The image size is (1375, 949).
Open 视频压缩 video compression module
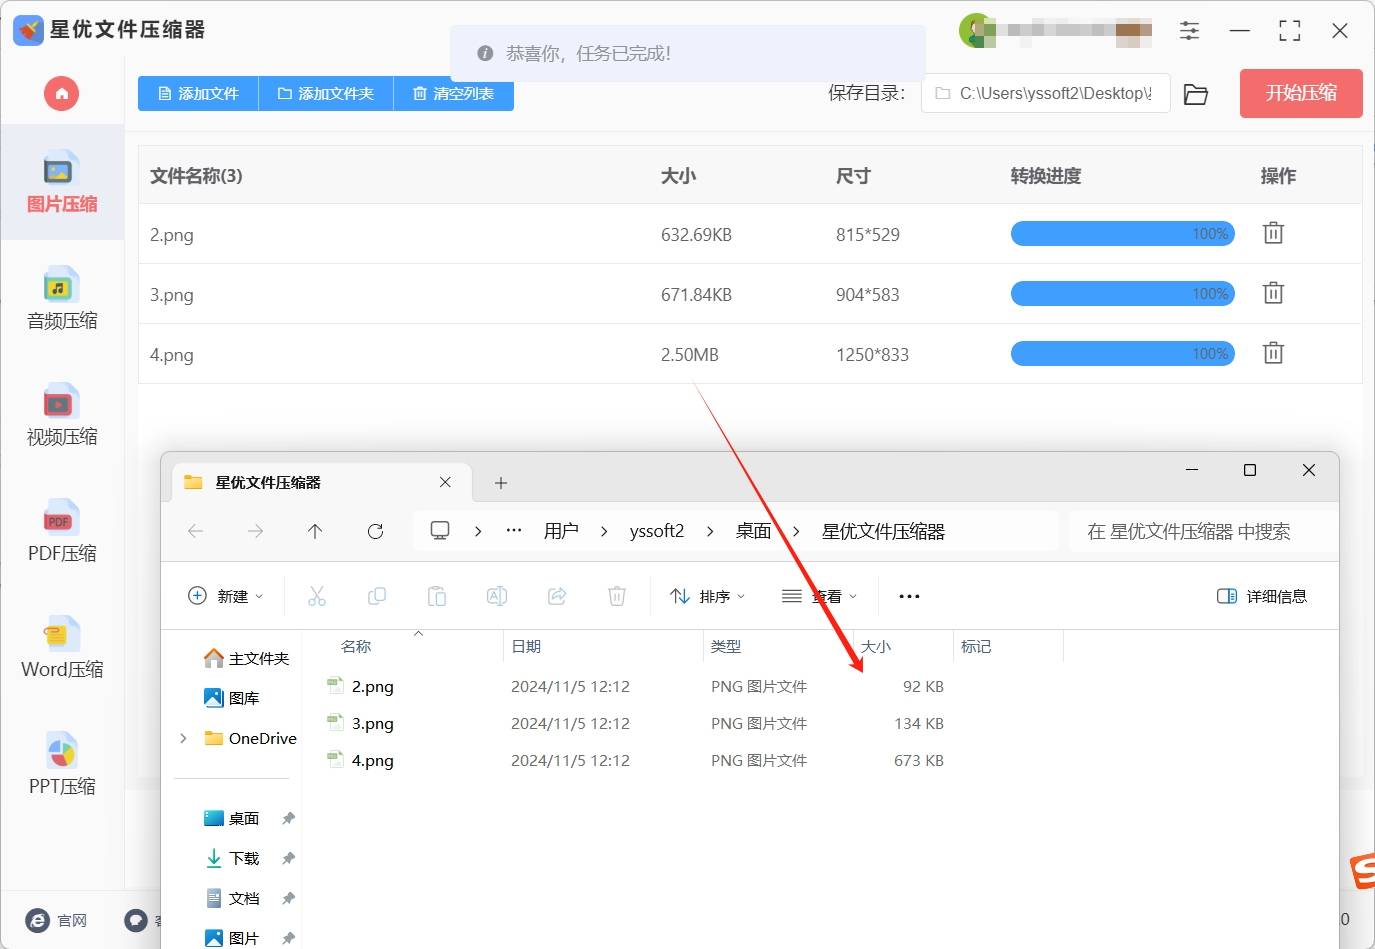(x=62, y=415)
